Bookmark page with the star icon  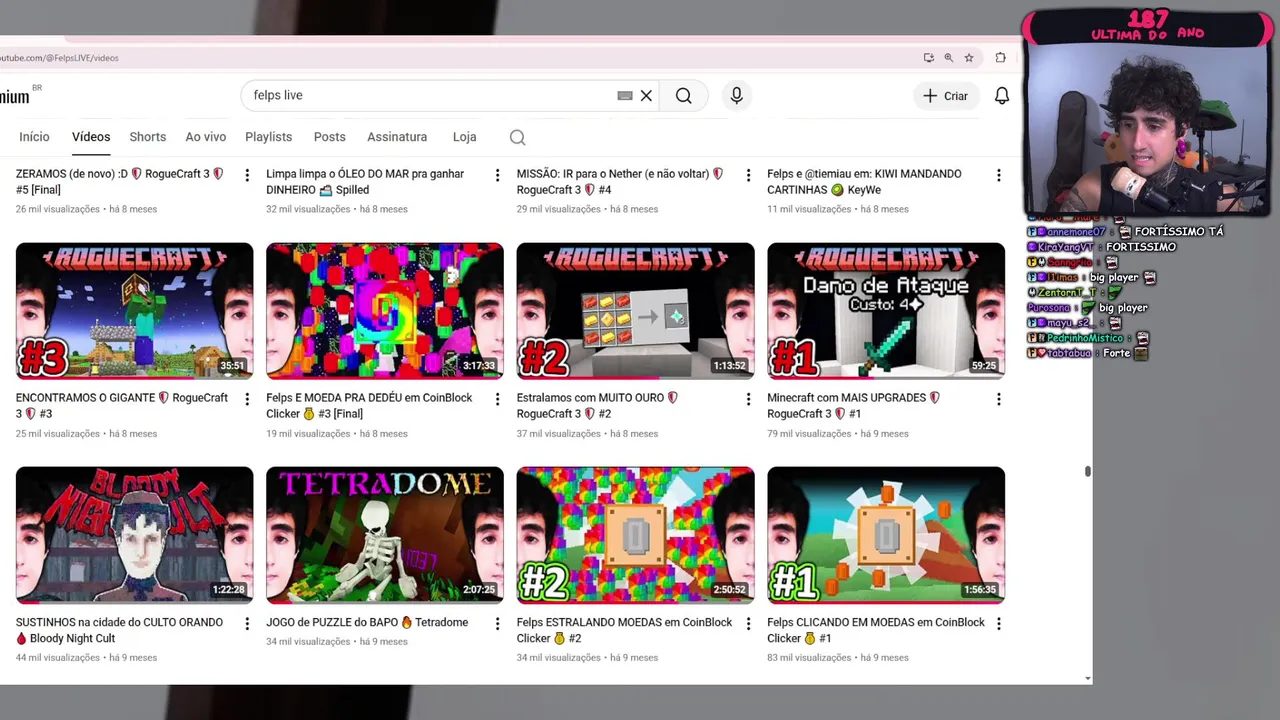tap(968, 58)
